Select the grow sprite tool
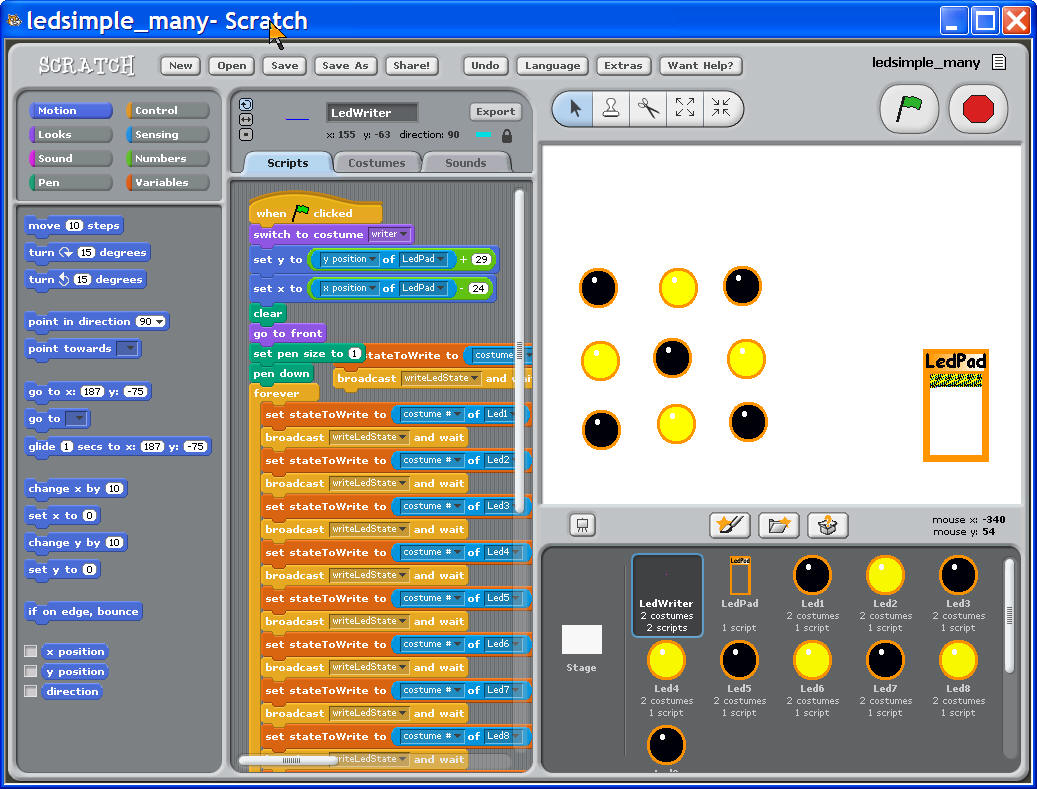This screenshot has height=789, width=1037. [684, 108]
